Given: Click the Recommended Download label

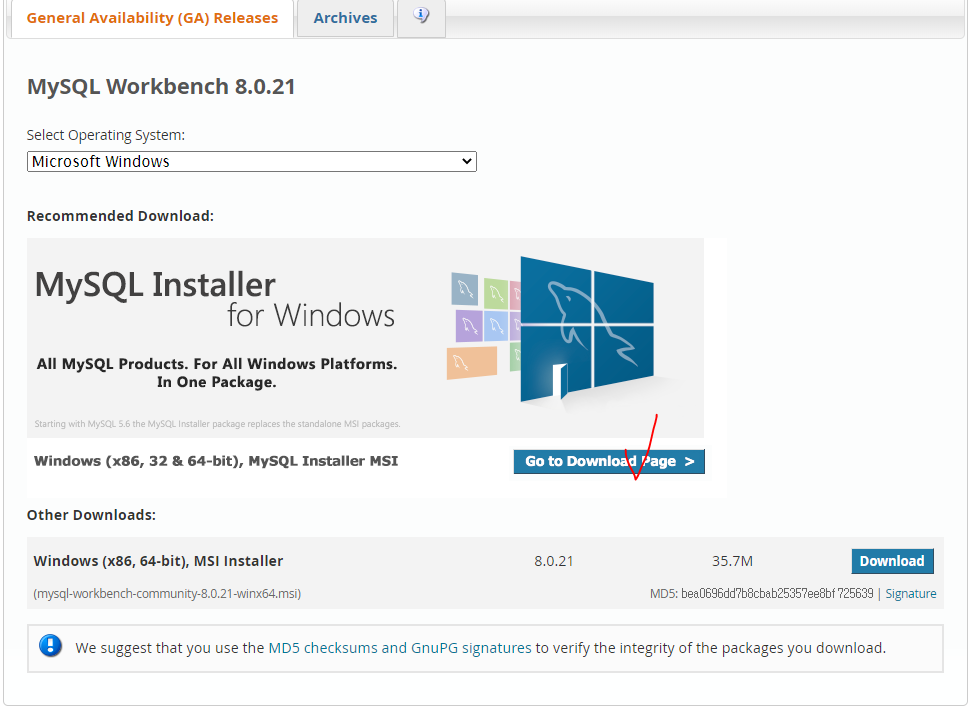Looking at the screenshot, I should (x=120, y=216).
